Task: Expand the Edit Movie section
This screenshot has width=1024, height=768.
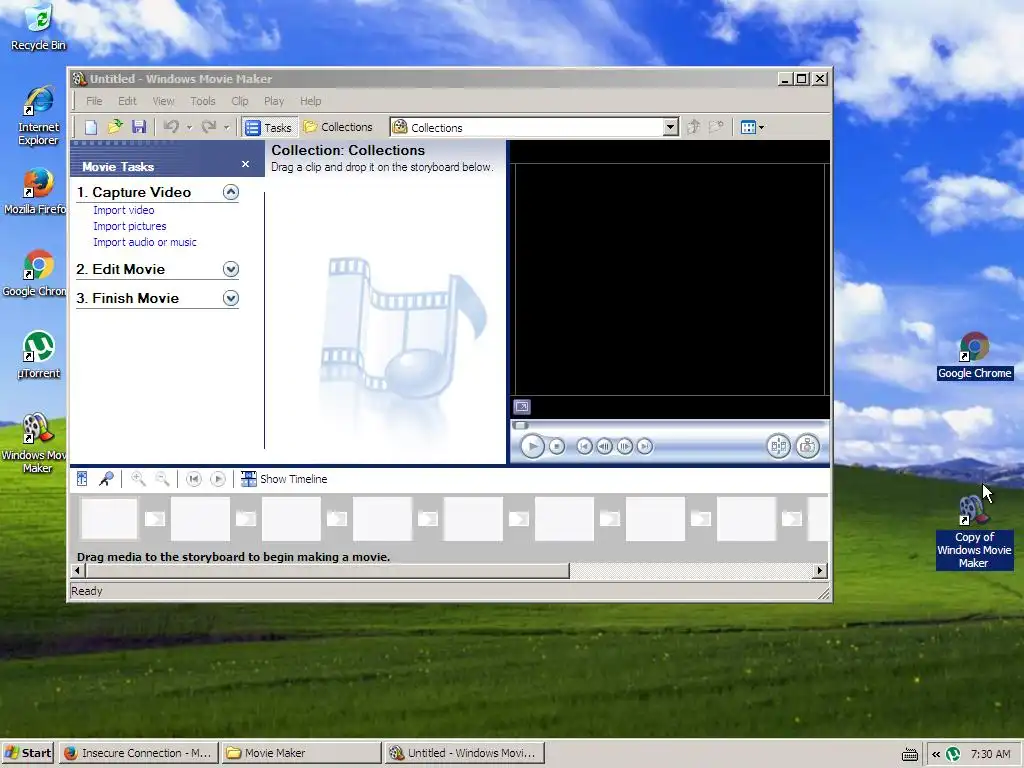Action: click(x=231, y=269)
